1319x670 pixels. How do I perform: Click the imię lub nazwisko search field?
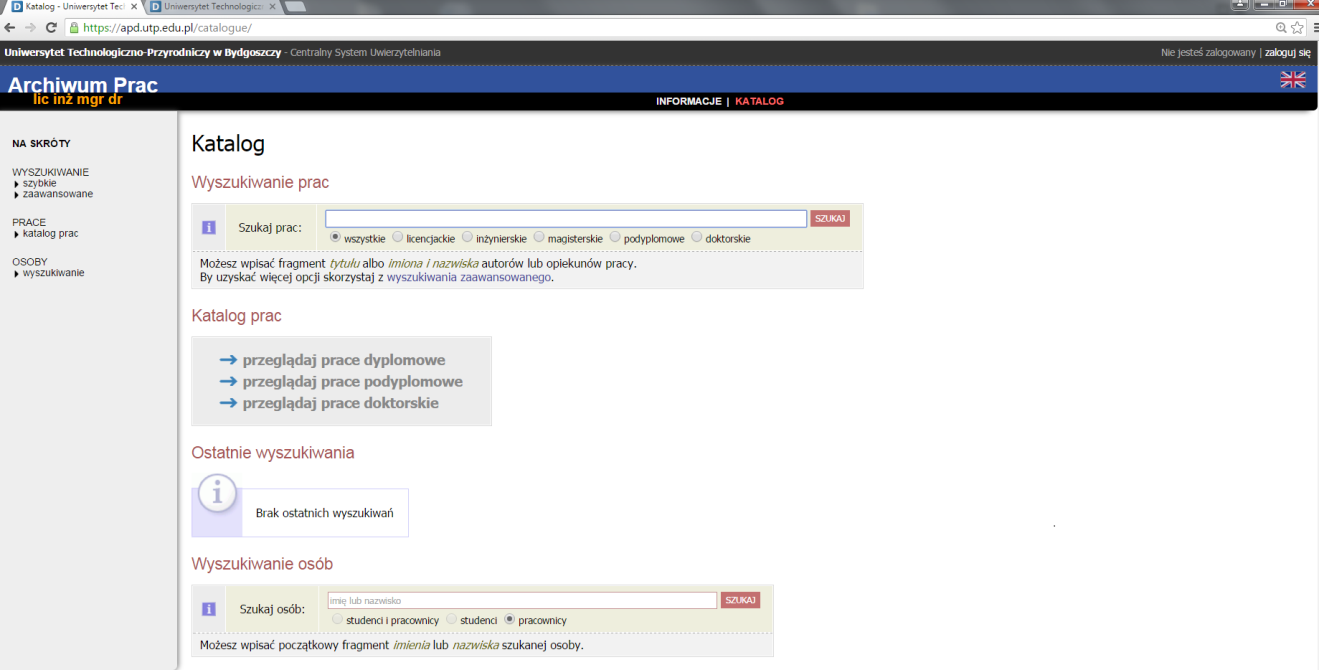click(522, 600)
